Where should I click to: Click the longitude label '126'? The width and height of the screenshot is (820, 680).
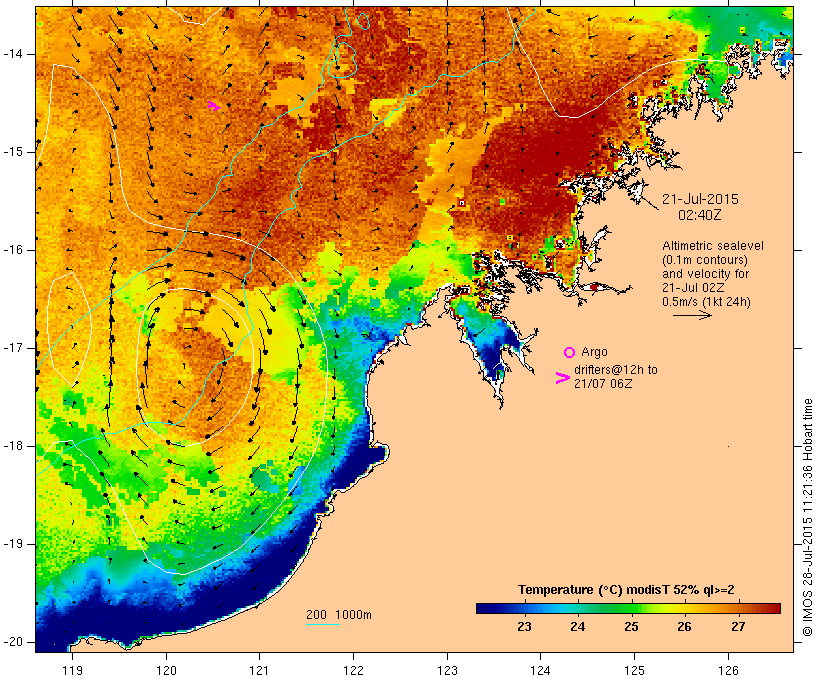(x=728, y=670)
